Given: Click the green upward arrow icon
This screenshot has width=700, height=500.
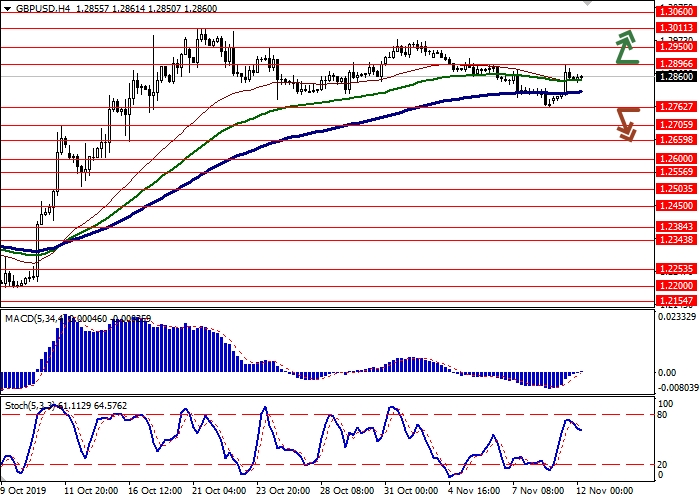Looking at the screenshot, I should [x=626, y=47].
